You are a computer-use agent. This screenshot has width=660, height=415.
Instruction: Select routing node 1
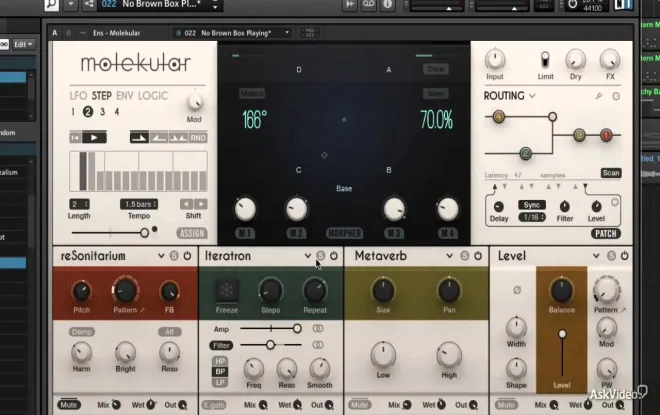606,135
